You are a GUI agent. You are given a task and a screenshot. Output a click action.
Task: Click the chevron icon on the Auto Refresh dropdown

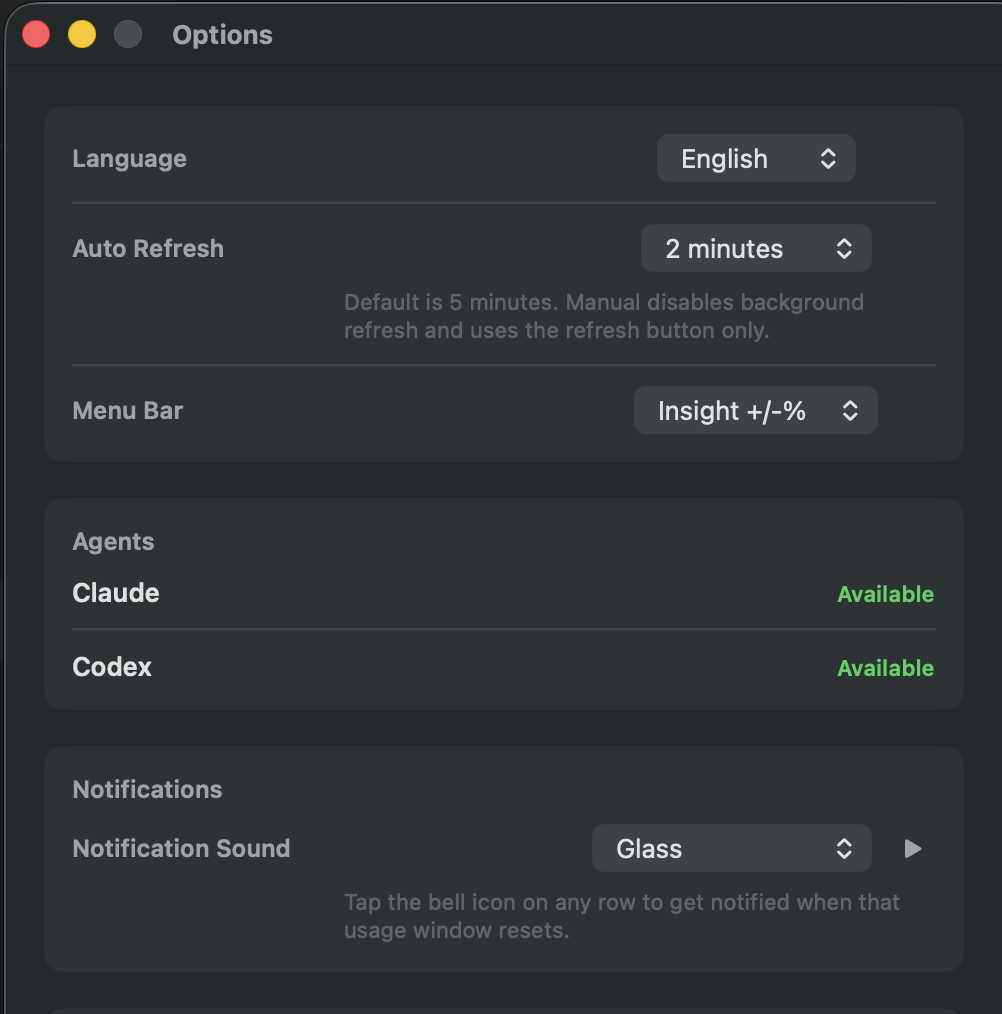(845, 248)
